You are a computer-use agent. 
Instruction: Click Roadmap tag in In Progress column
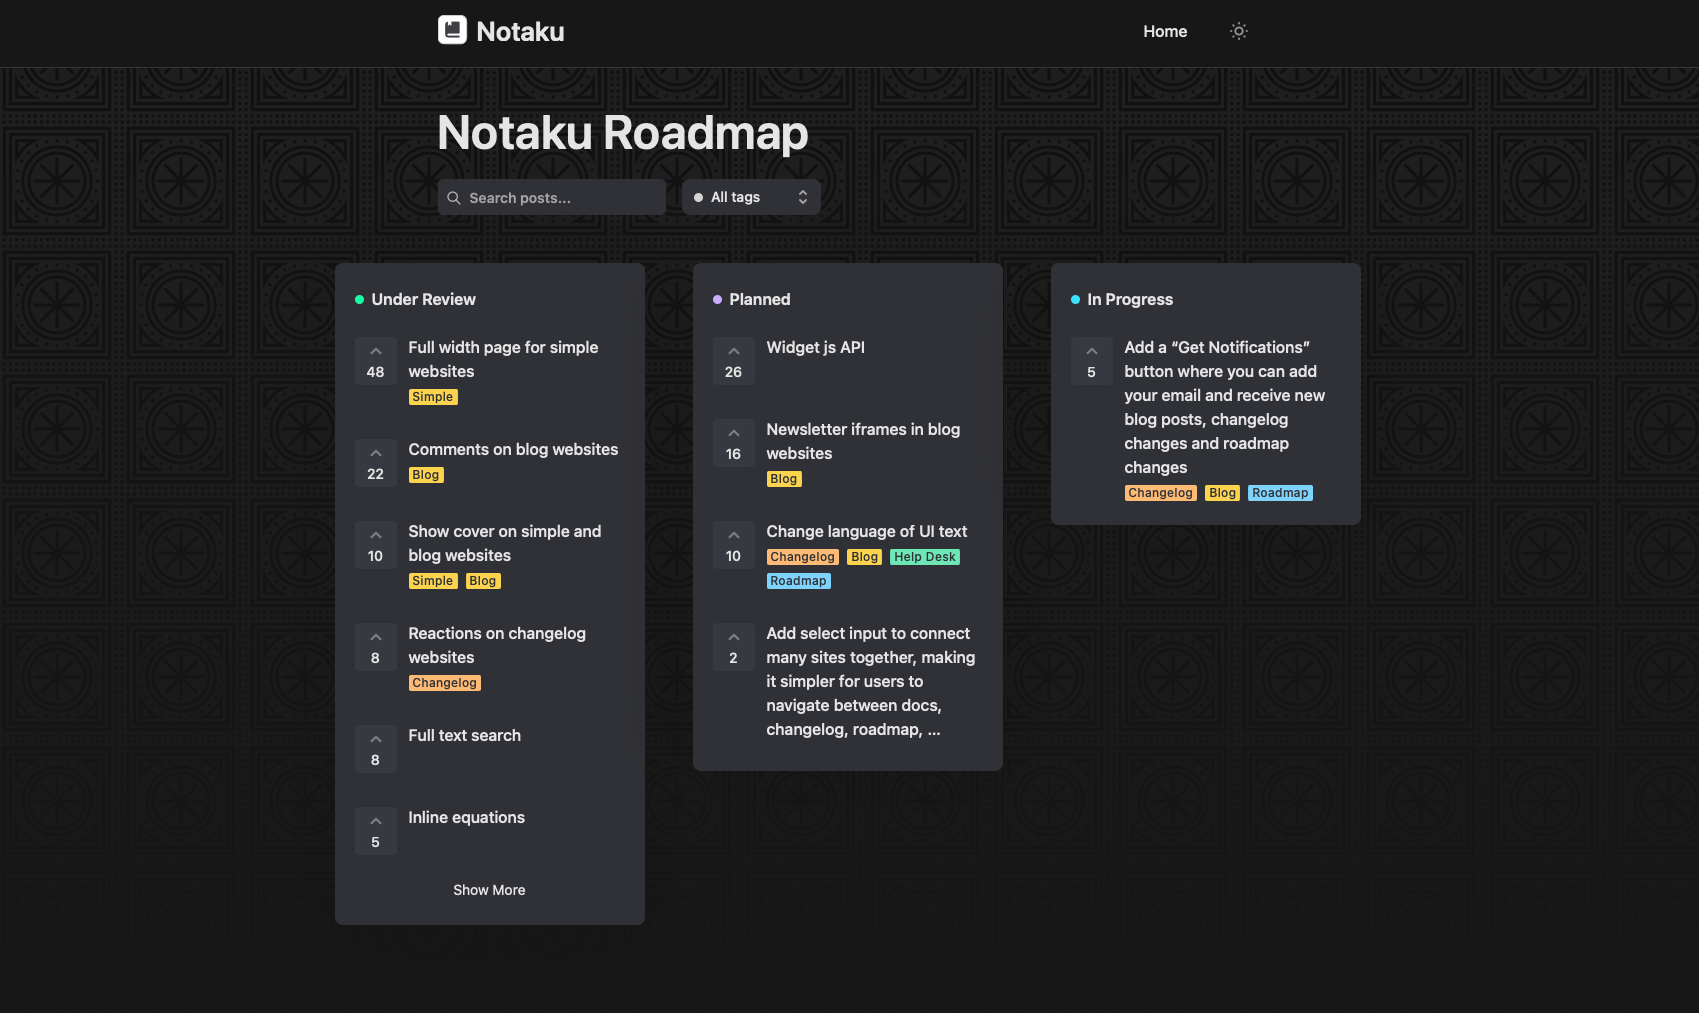(1280, 493)
